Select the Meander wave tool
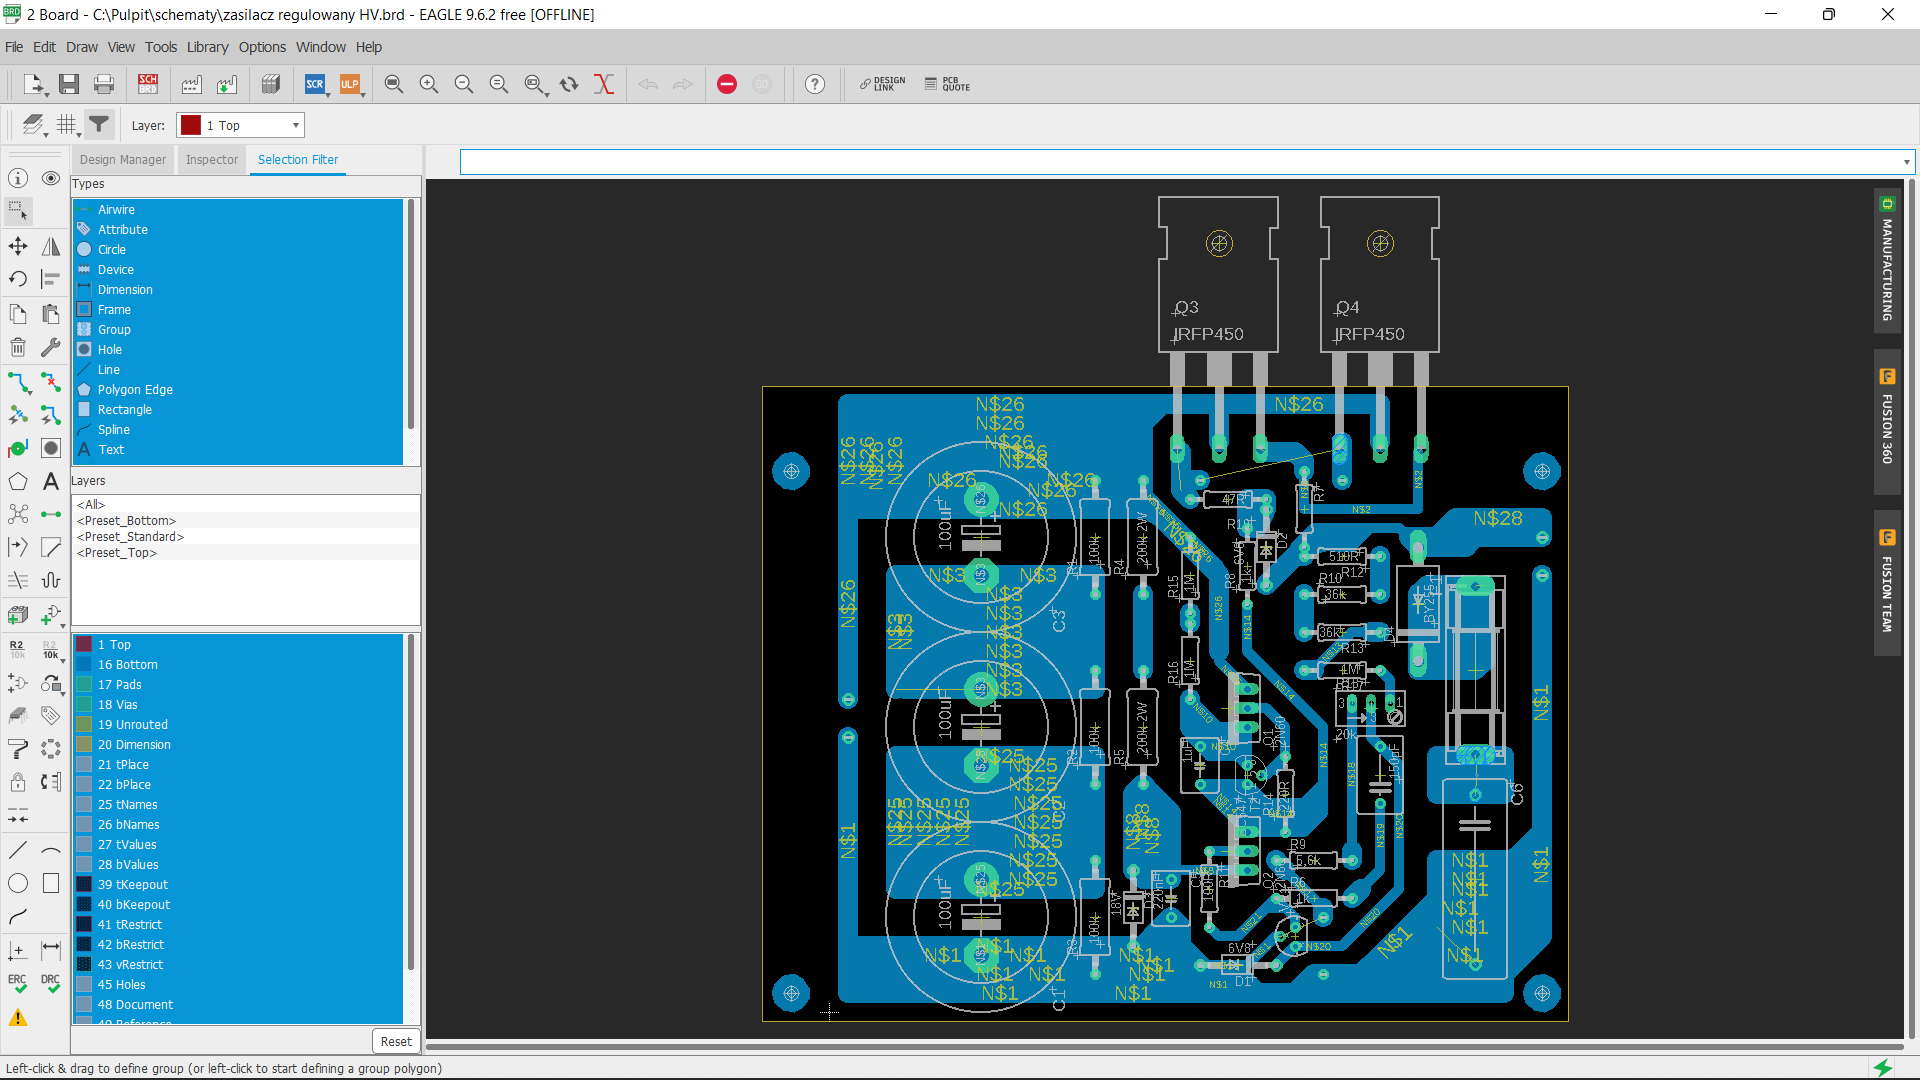 point(51,580)
